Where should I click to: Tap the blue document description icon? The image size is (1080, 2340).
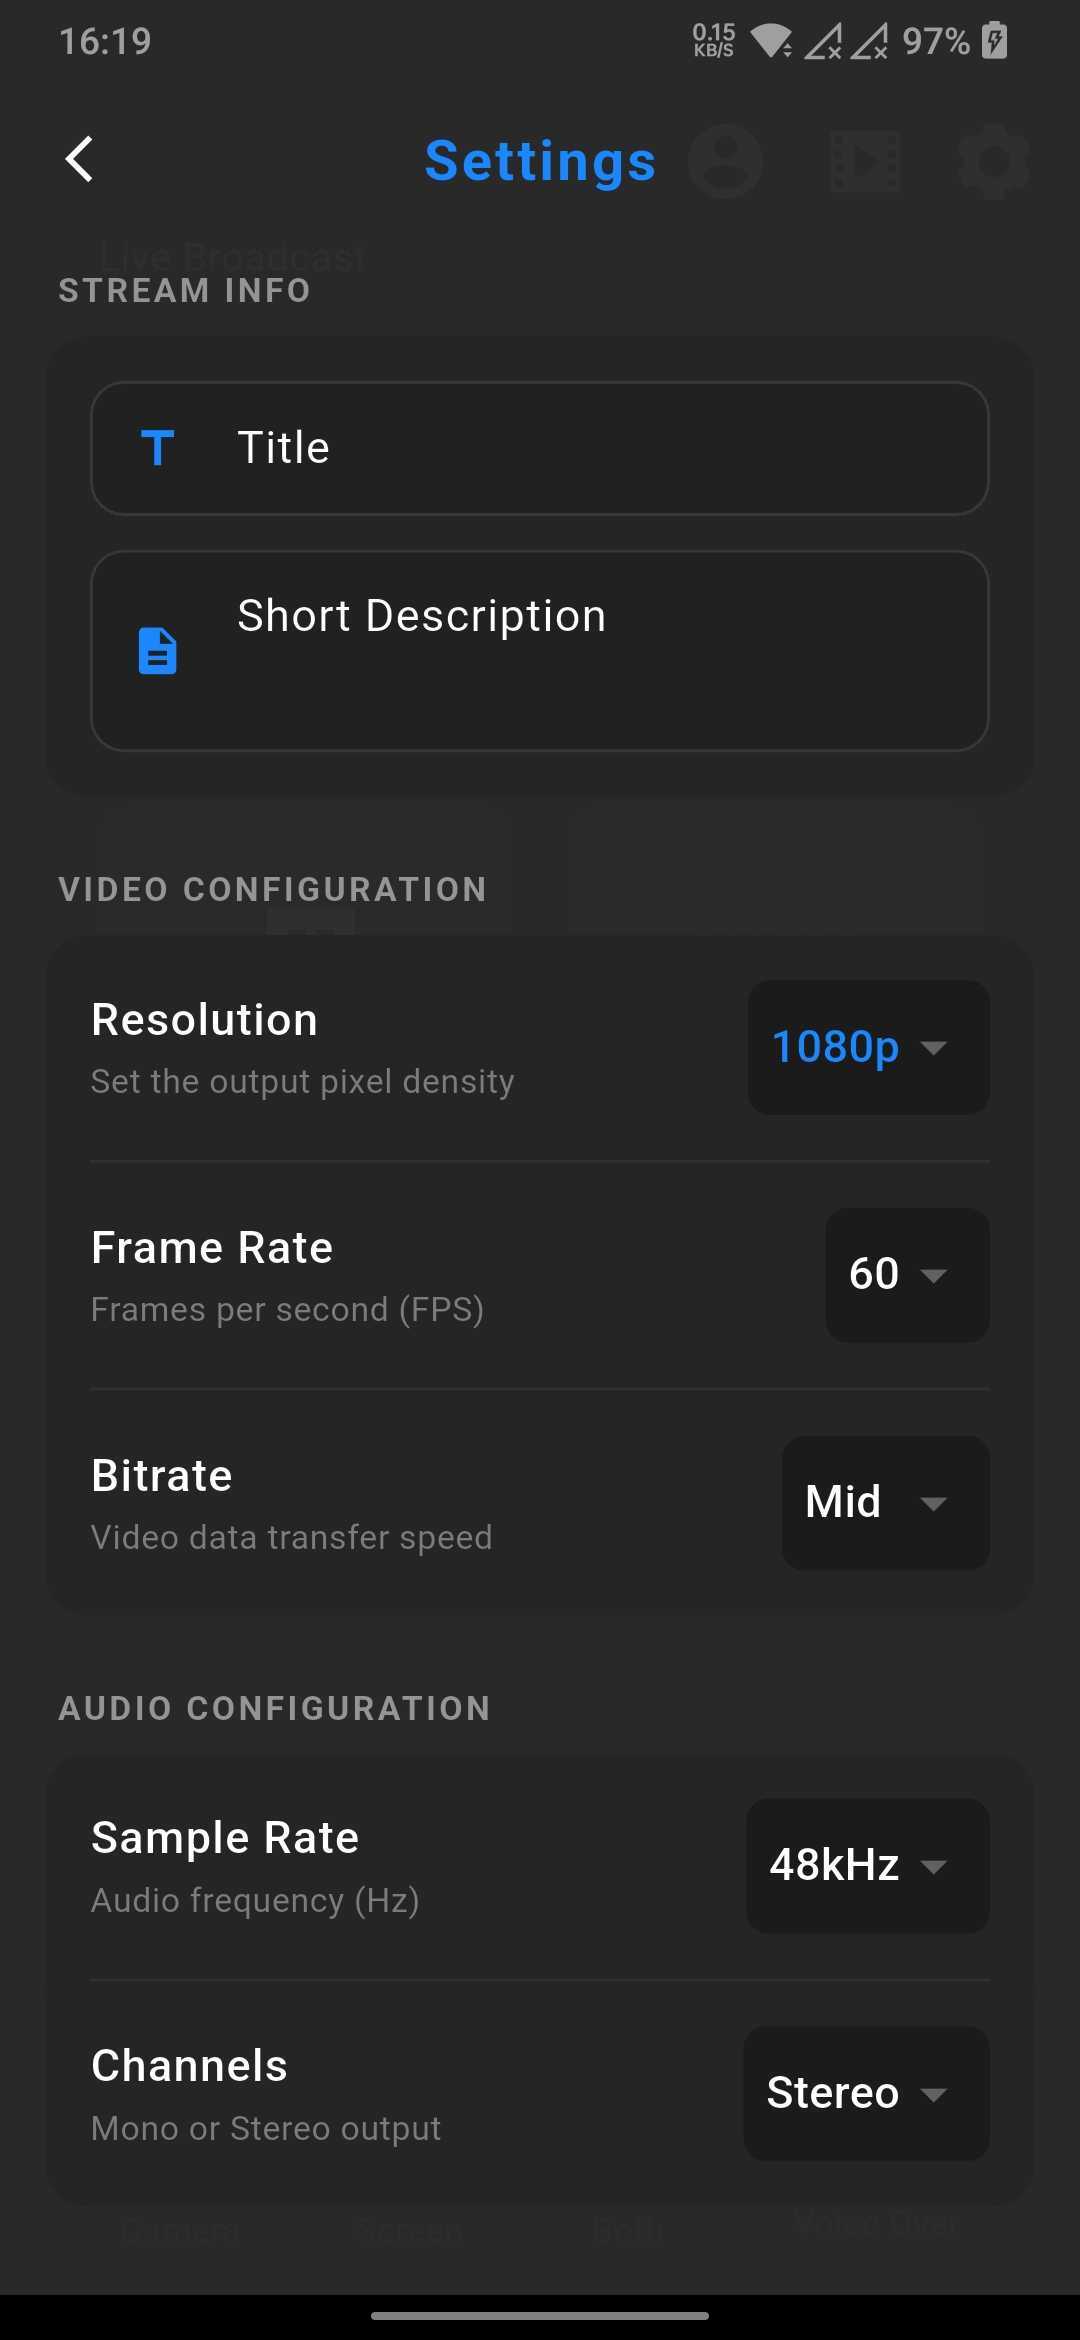click(x=158, y=651)
